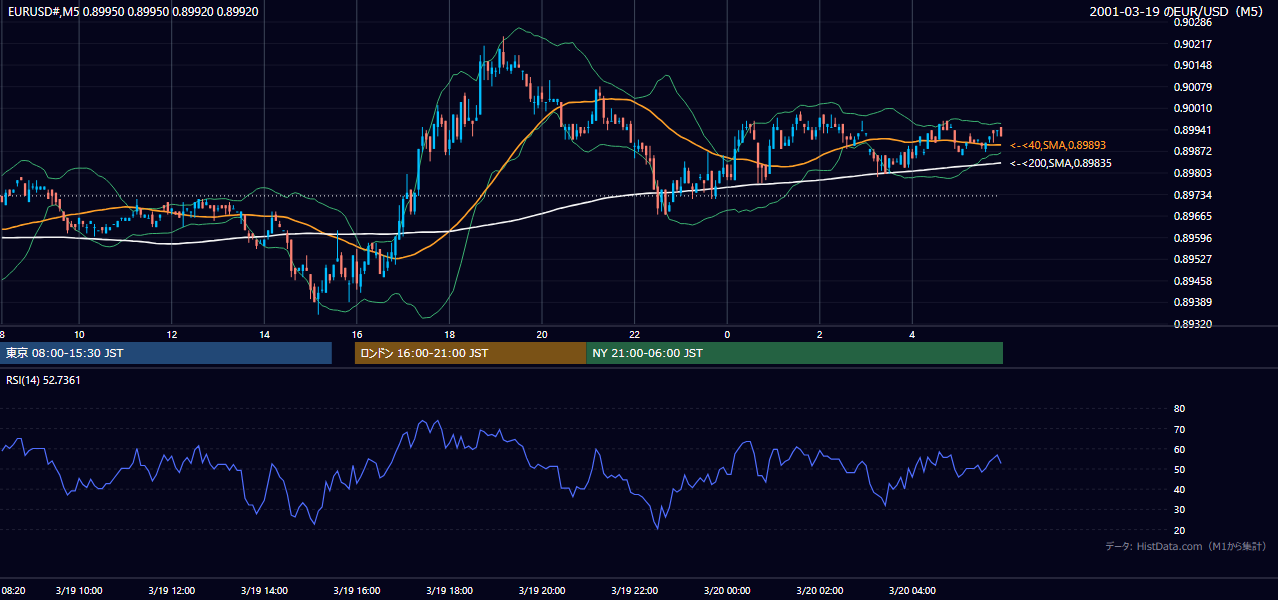Click the midnight hour label 0 under price chart
Viewport: 1278px width, 600px height.
click(x=727, y=334)
